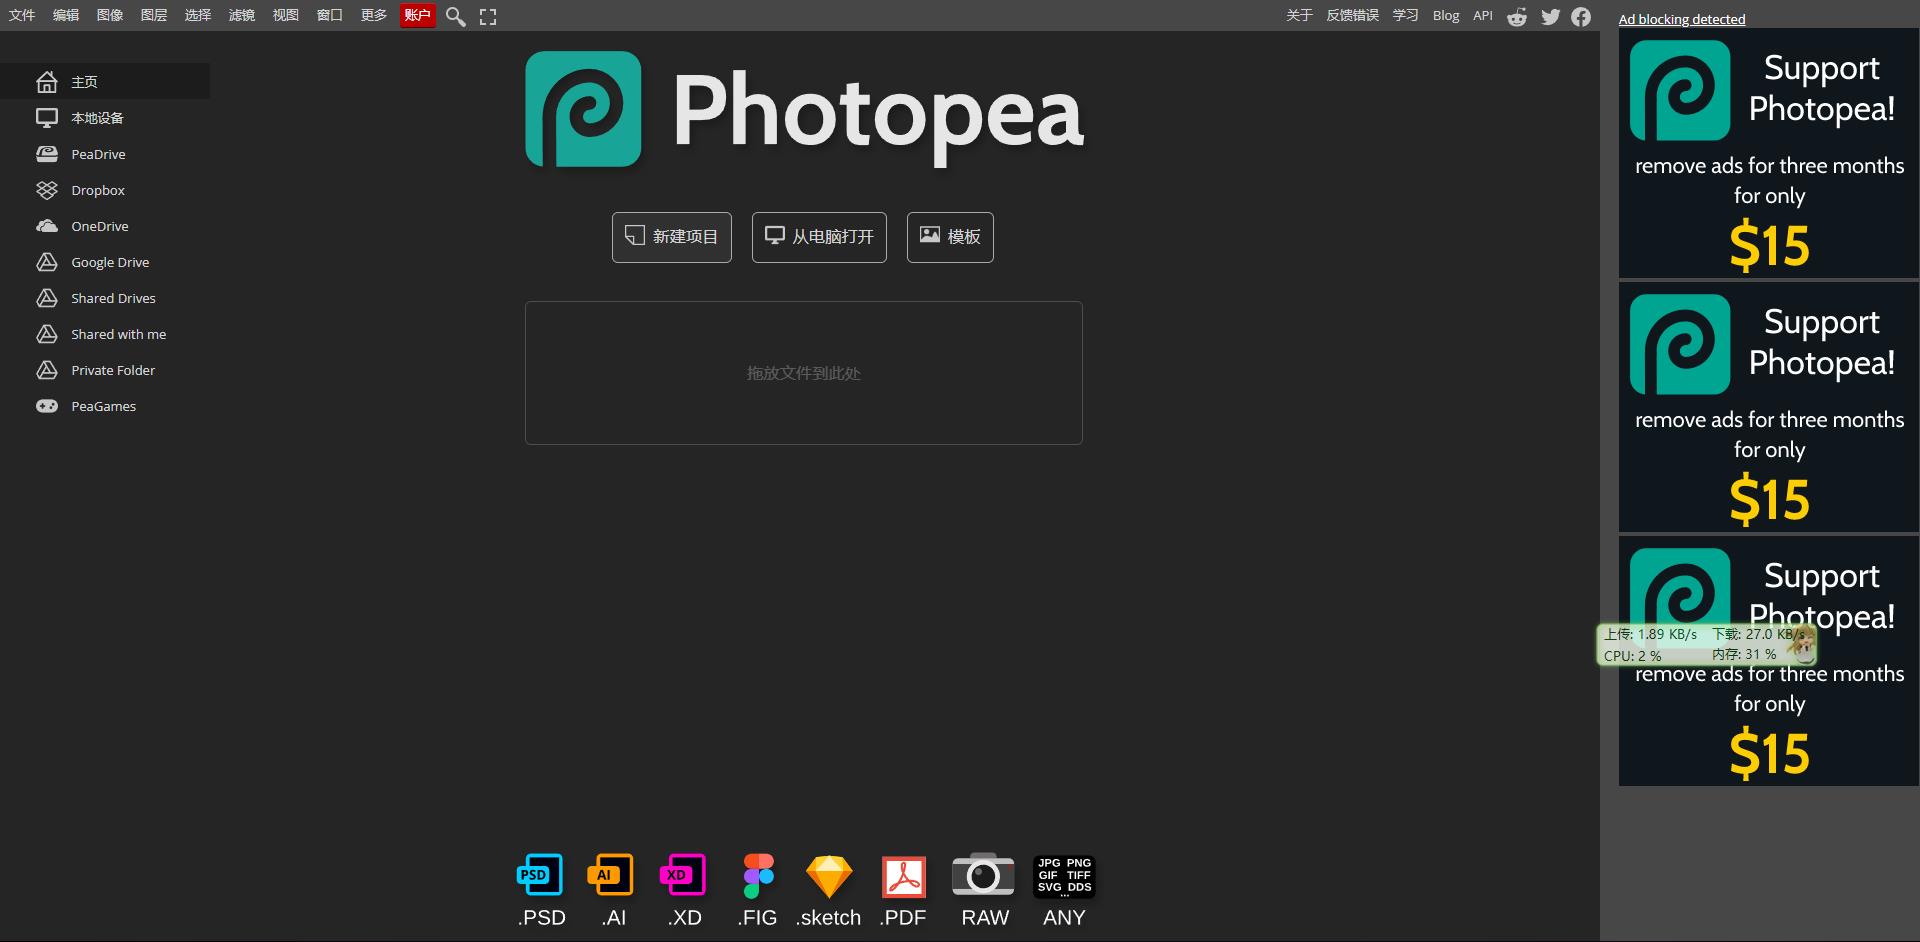This screenshot has width=1920, height=942.
Task: Click the .PDF format icon
Action: (x=904, y=877)
